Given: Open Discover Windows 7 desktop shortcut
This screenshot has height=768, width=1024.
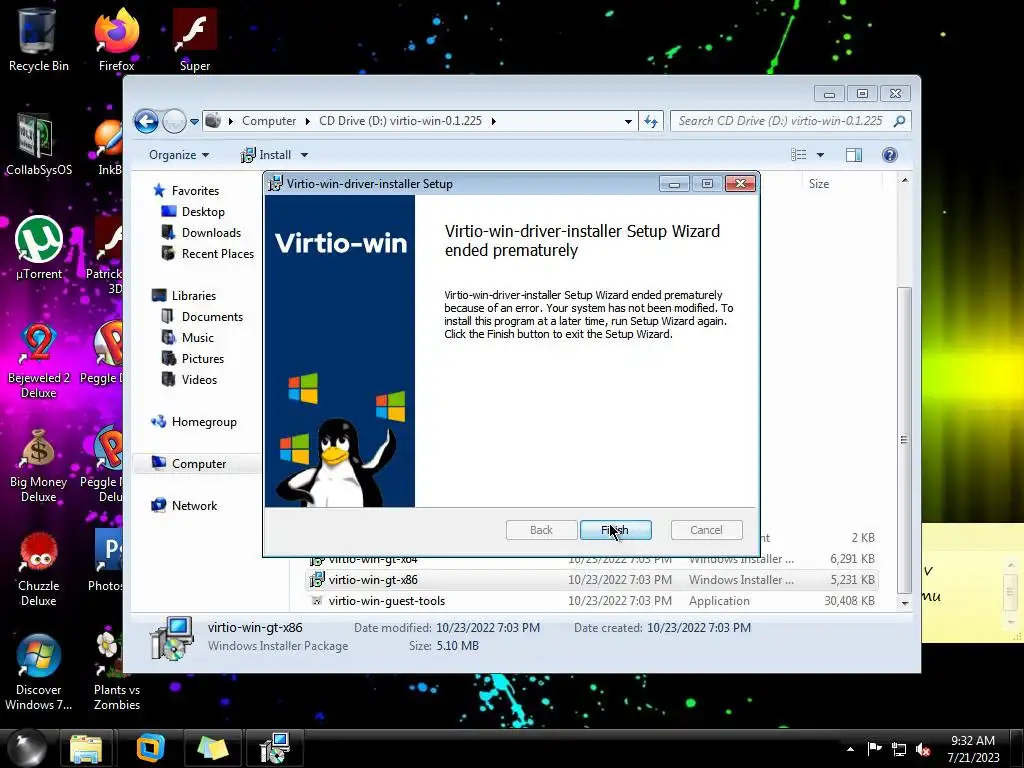Looking at the screenshot, I should (x=39, y=672).
